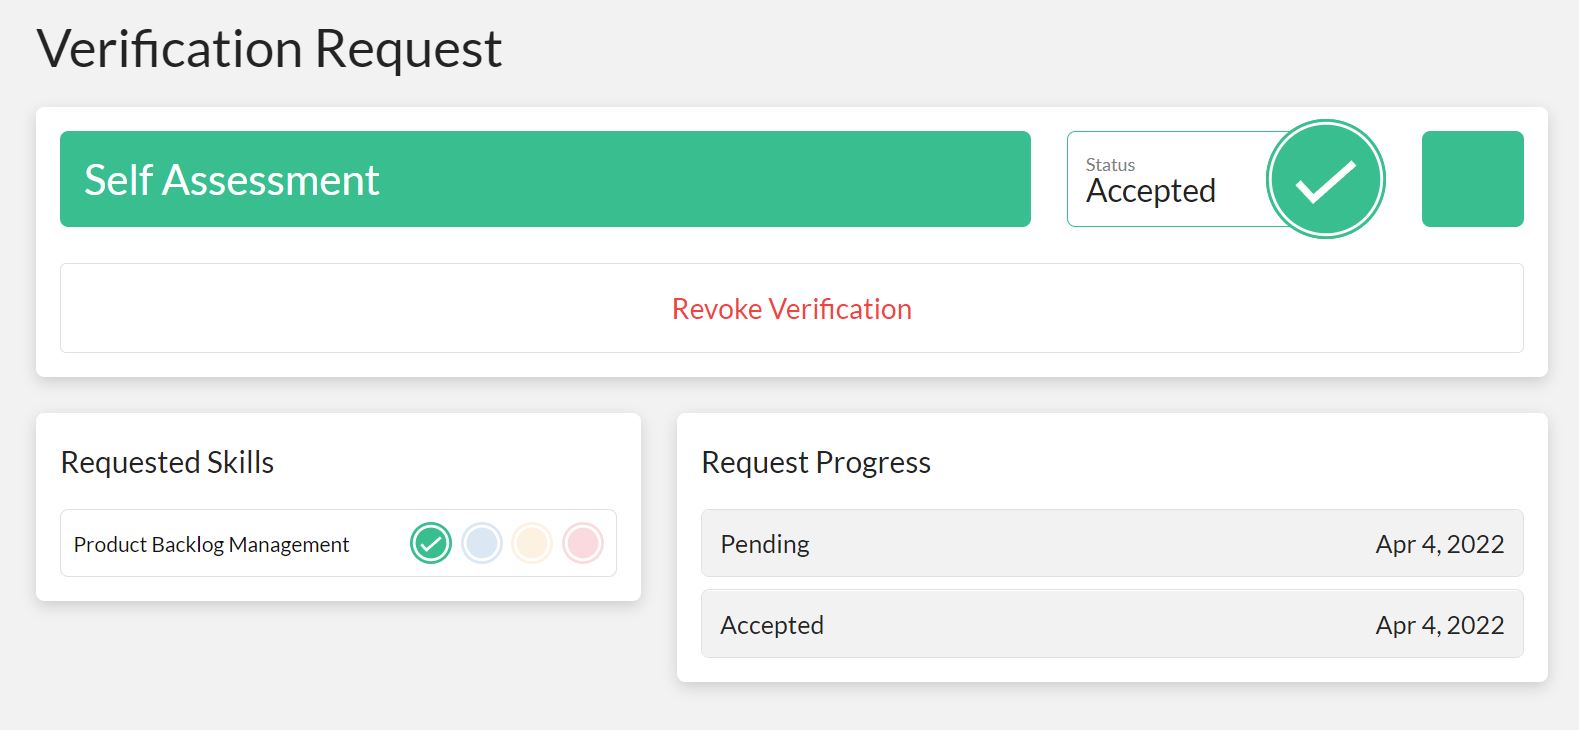Click the Accepted row's Apr 4, 2022 date
This screenshot has width=1579, height=730.
1439,625
